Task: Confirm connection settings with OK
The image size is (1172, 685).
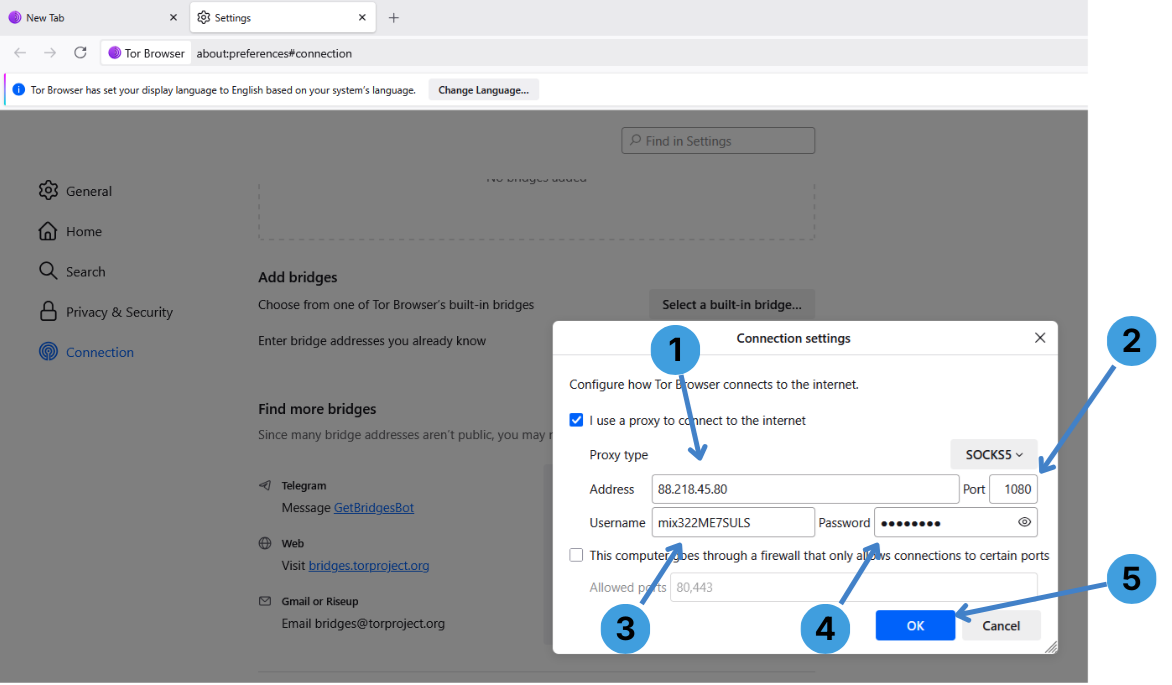Action: pyautogui.click(x=916, y=626)
